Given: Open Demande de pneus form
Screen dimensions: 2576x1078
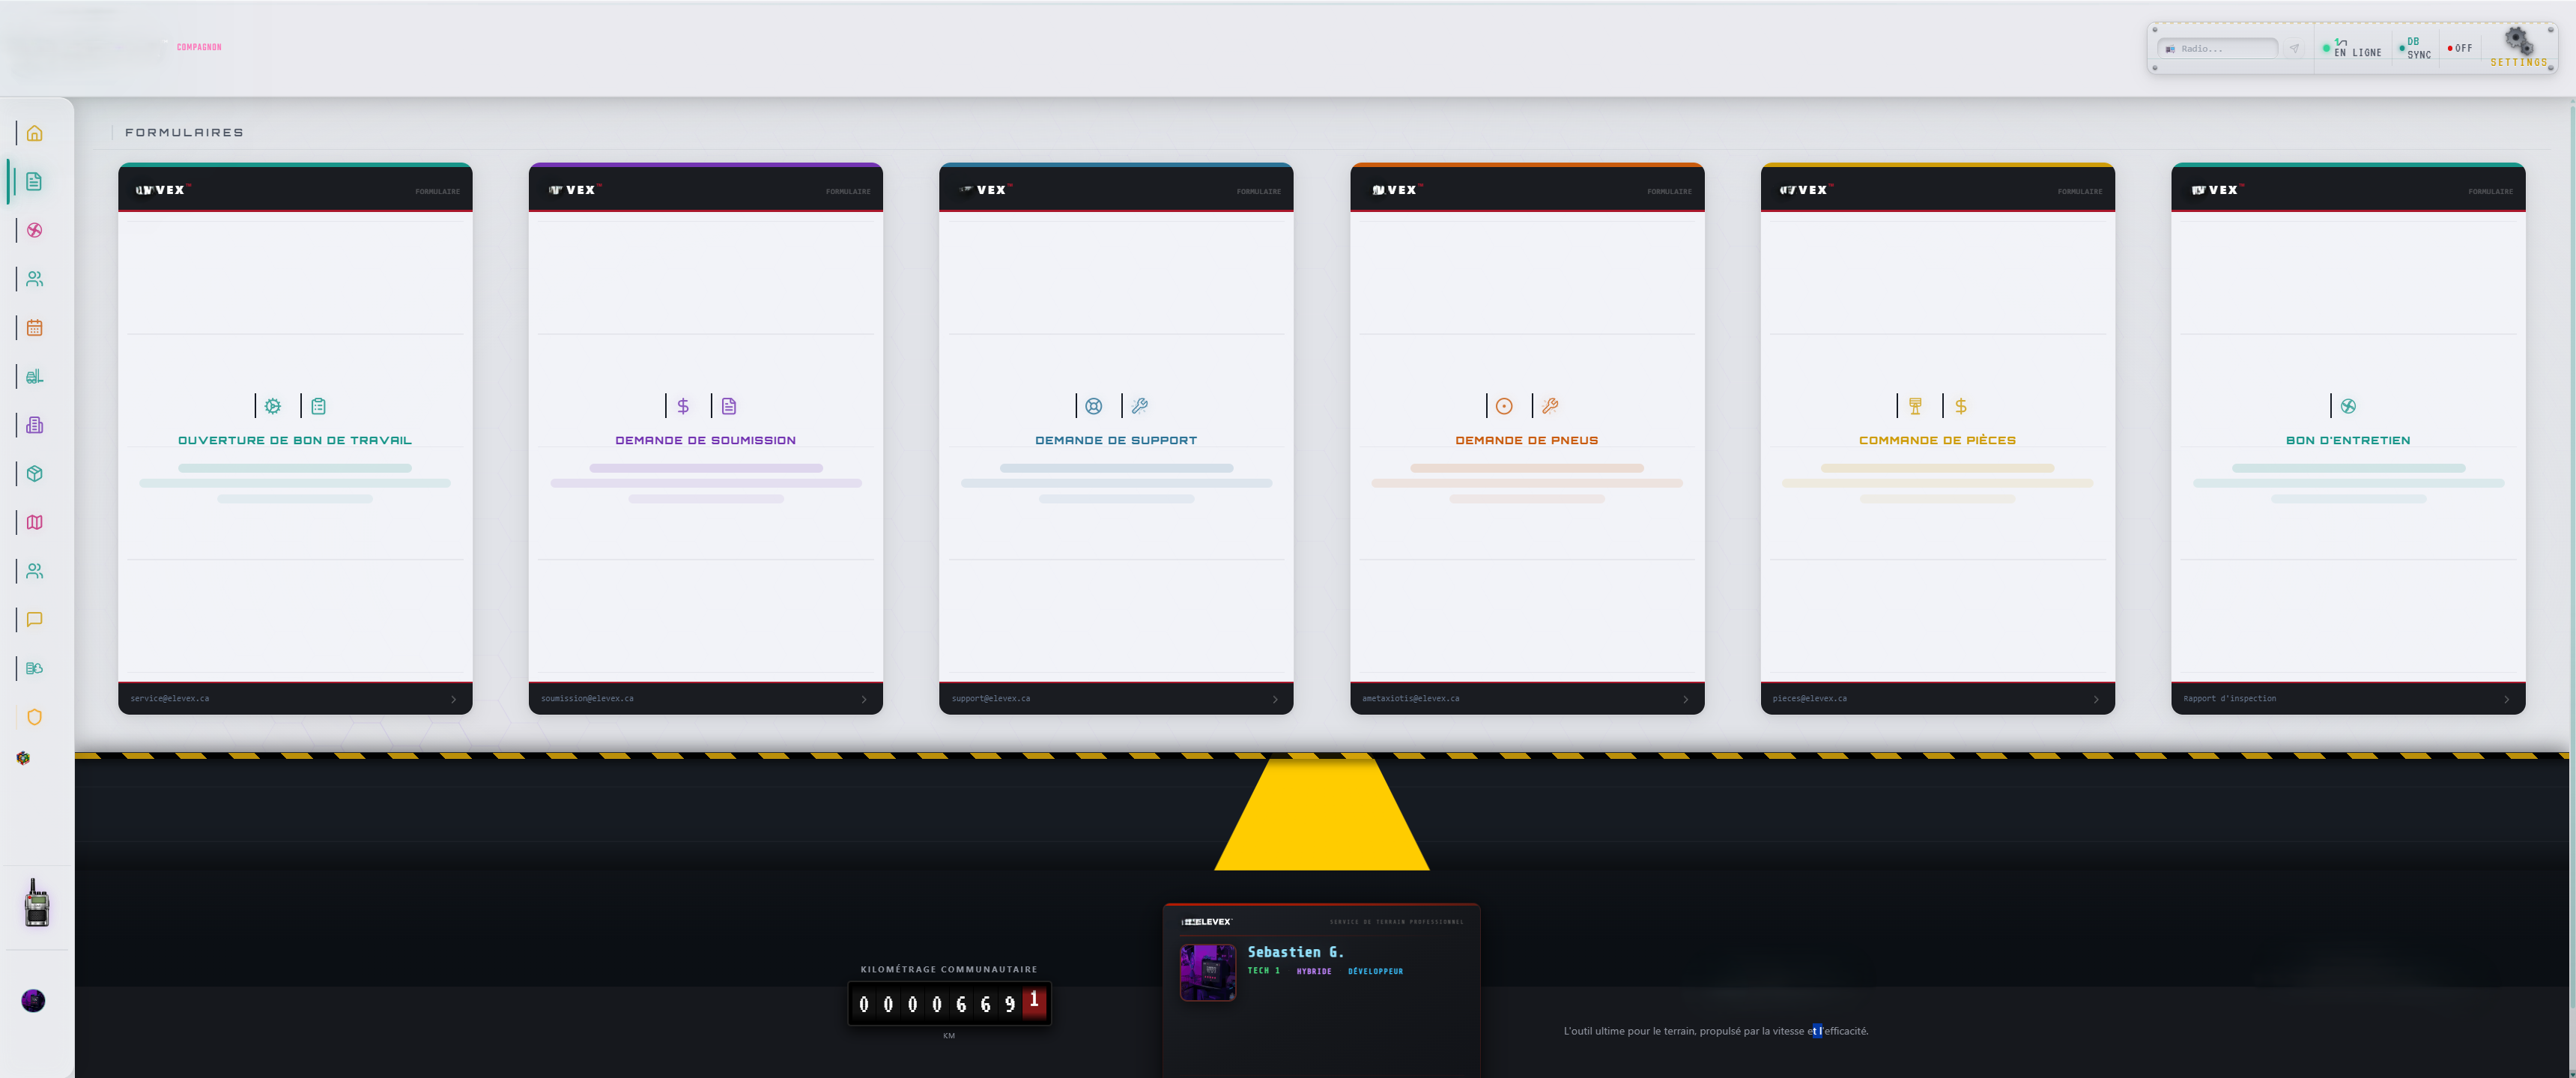Looking at the screenshot, I should [x=1527, y=440].
